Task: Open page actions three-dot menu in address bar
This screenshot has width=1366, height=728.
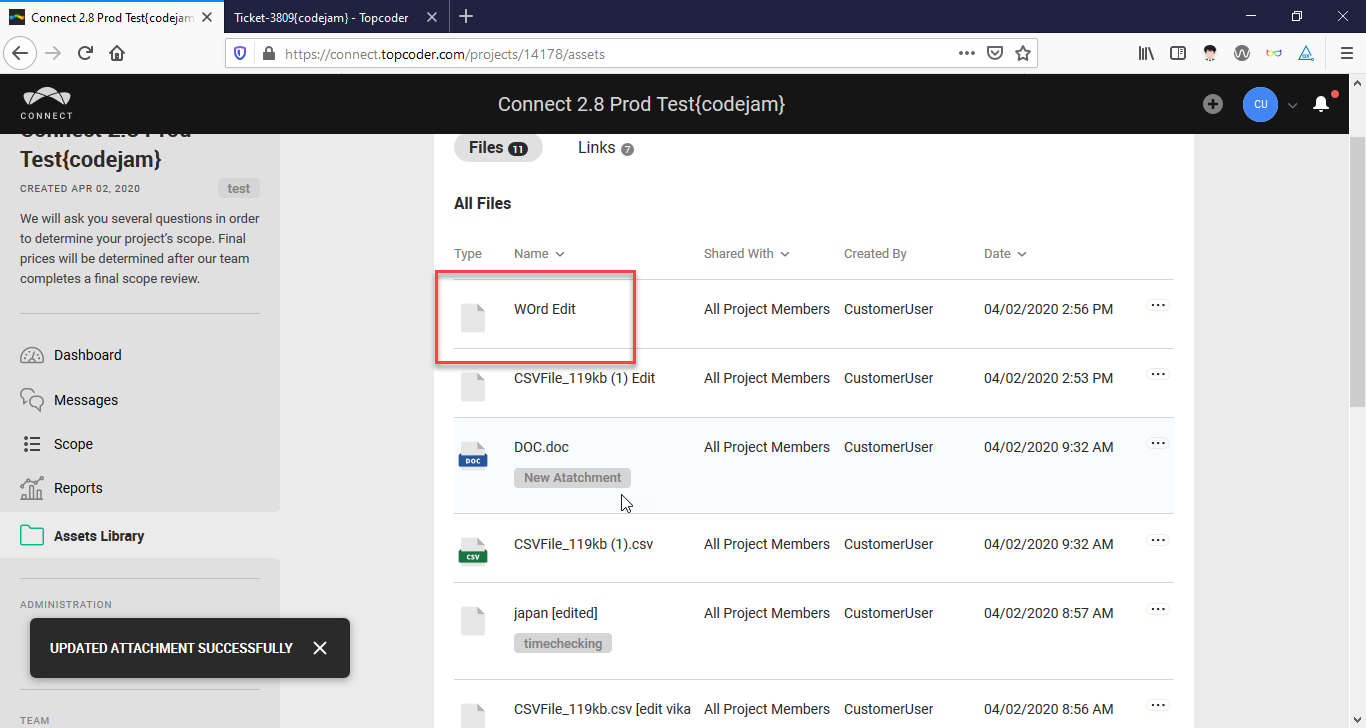Action: tap(966, 54)
